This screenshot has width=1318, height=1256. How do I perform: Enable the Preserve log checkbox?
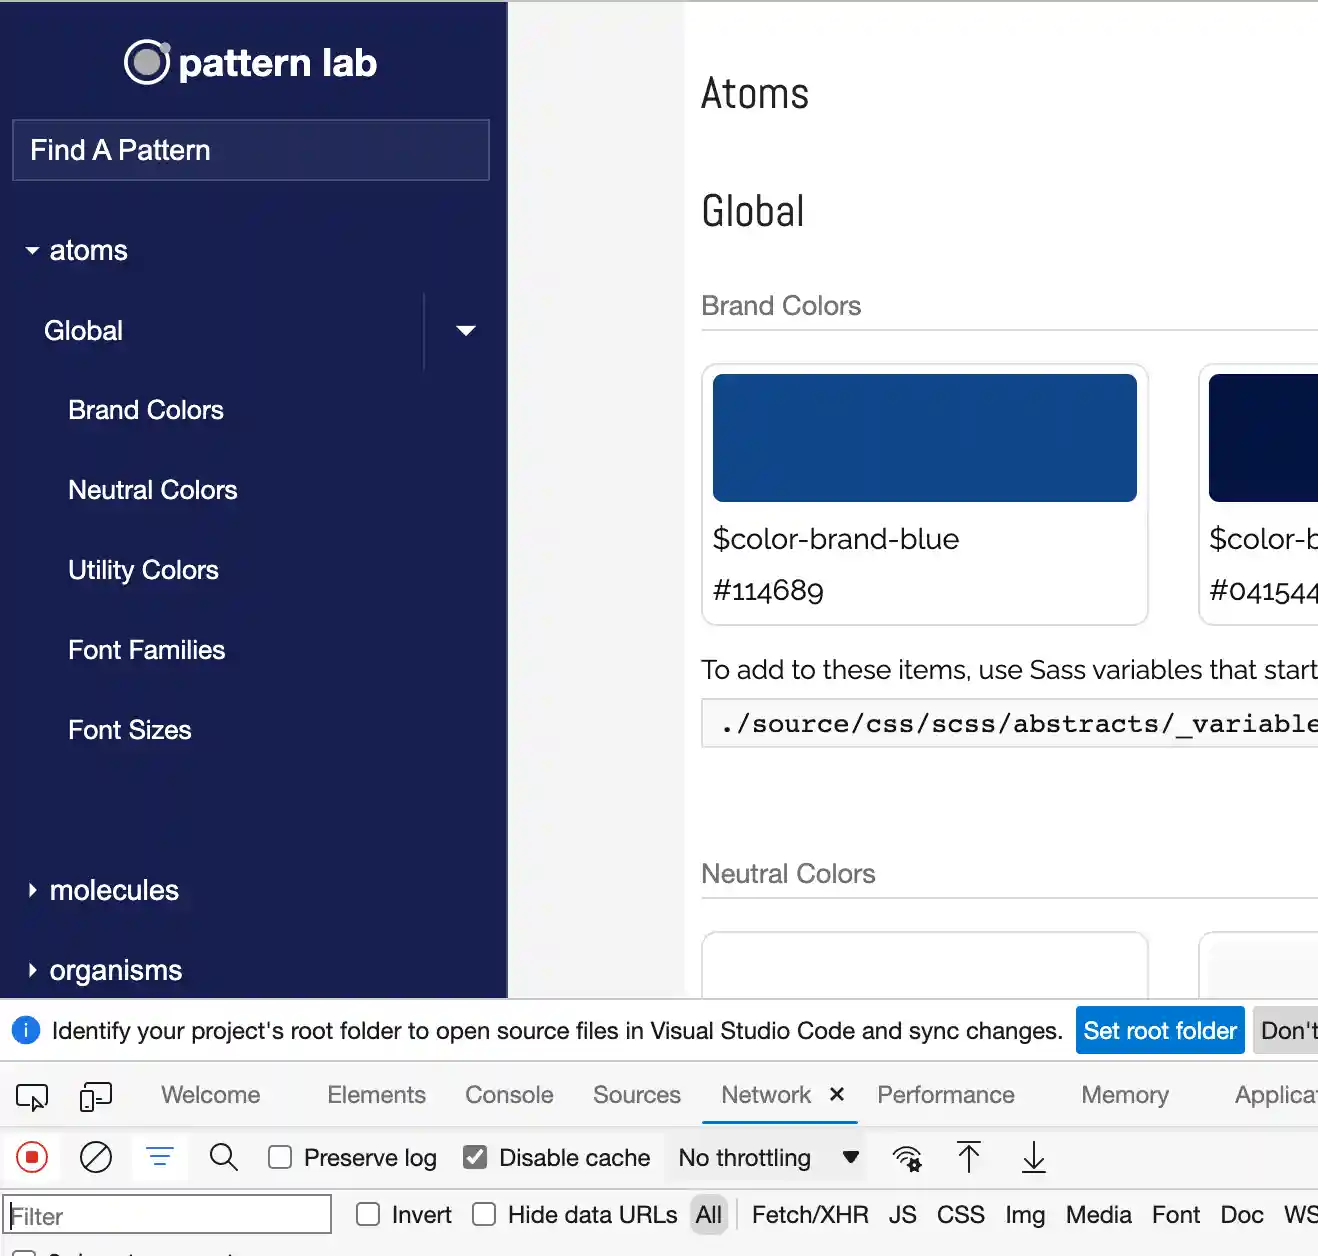pos(281,1157)
